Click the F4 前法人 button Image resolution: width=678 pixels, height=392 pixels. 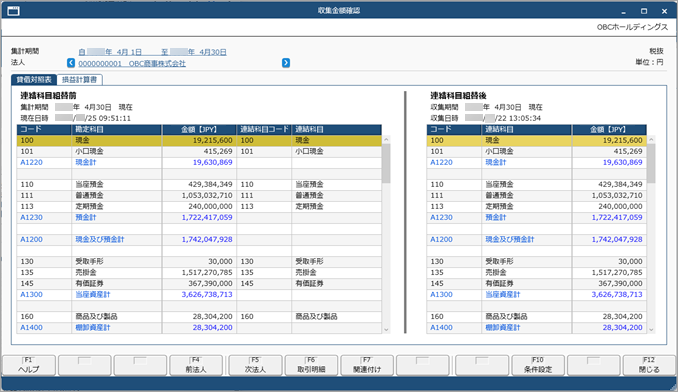[x=196, y=365]
